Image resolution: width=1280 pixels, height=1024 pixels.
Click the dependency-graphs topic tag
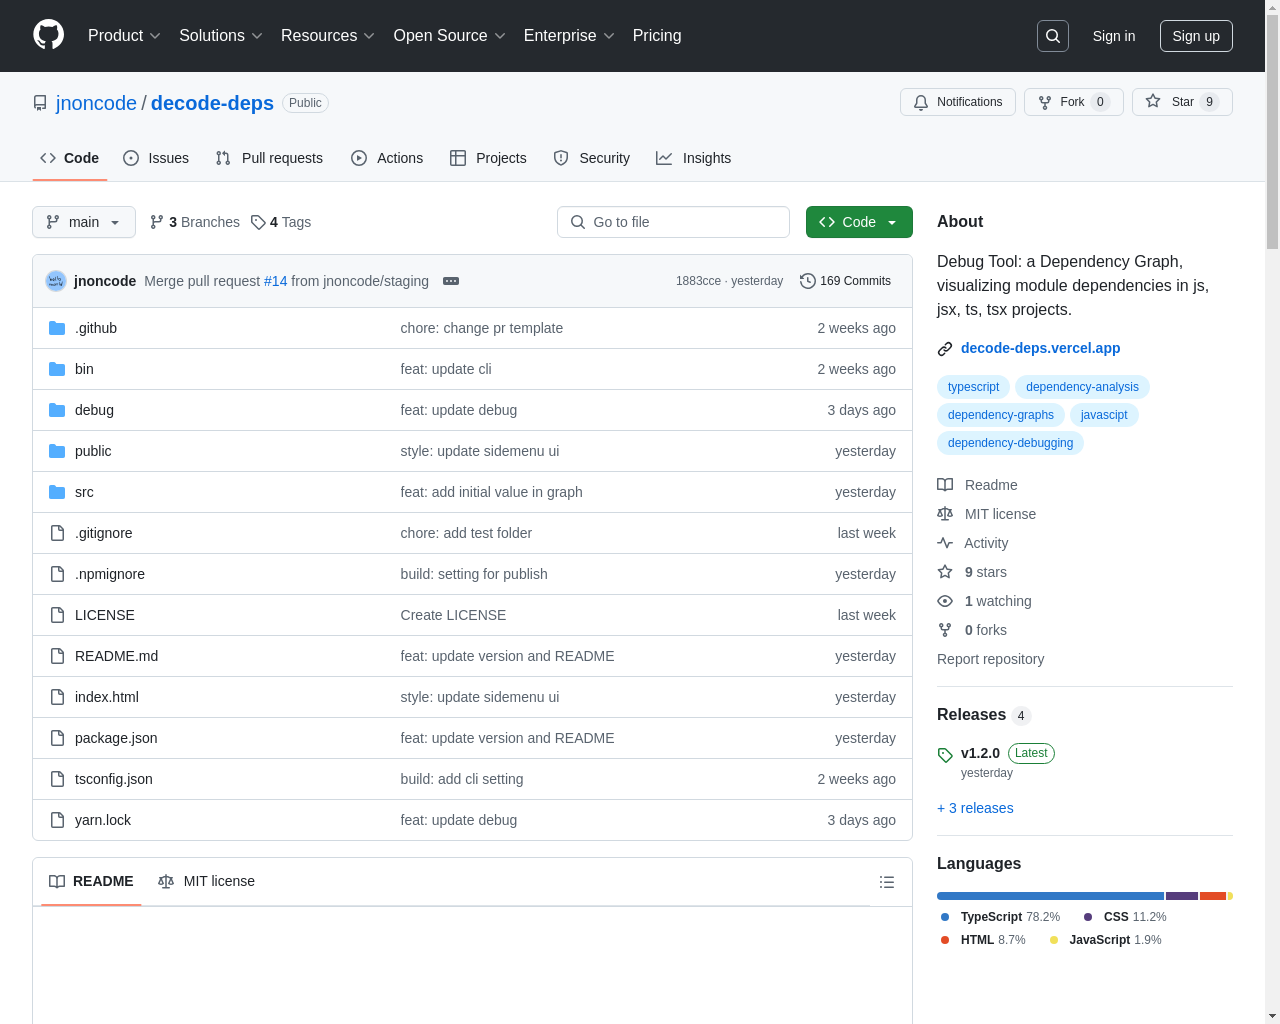point(1001,415)
